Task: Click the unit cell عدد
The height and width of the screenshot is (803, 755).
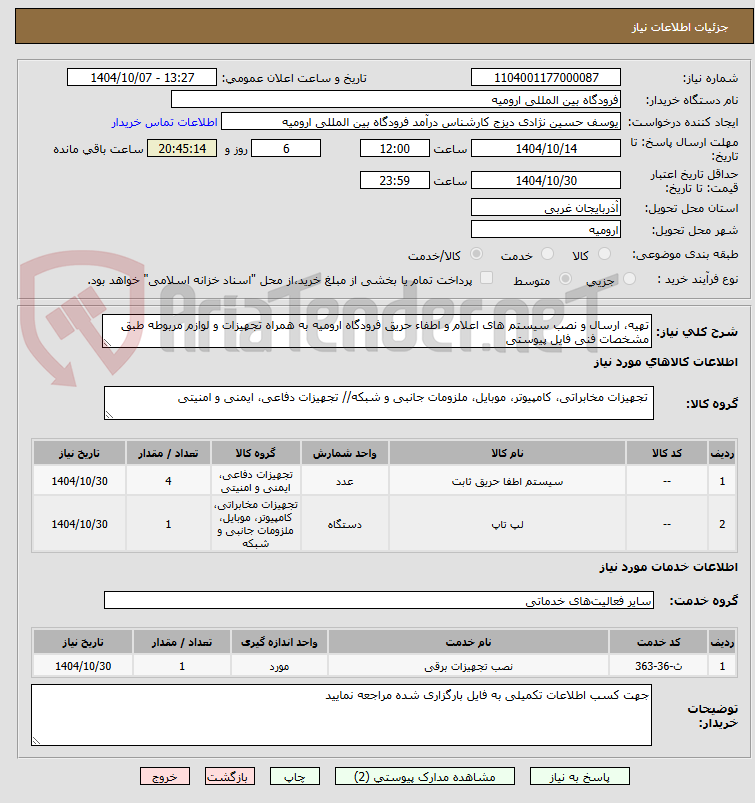Action: point(345,481)
